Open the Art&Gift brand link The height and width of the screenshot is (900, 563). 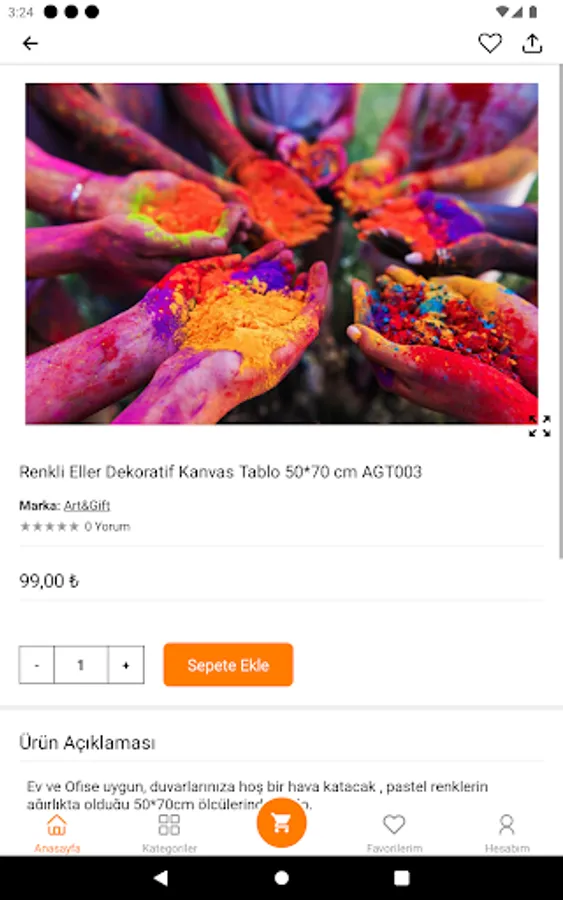[87, 506]
